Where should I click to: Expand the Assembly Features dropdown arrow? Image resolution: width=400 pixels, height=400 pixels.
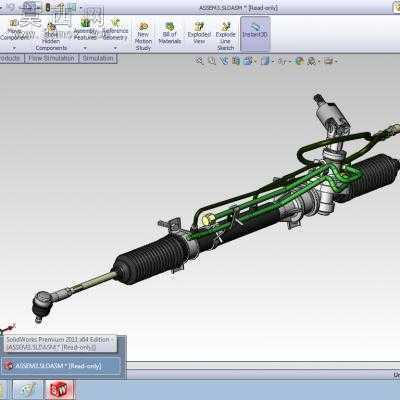85,48
